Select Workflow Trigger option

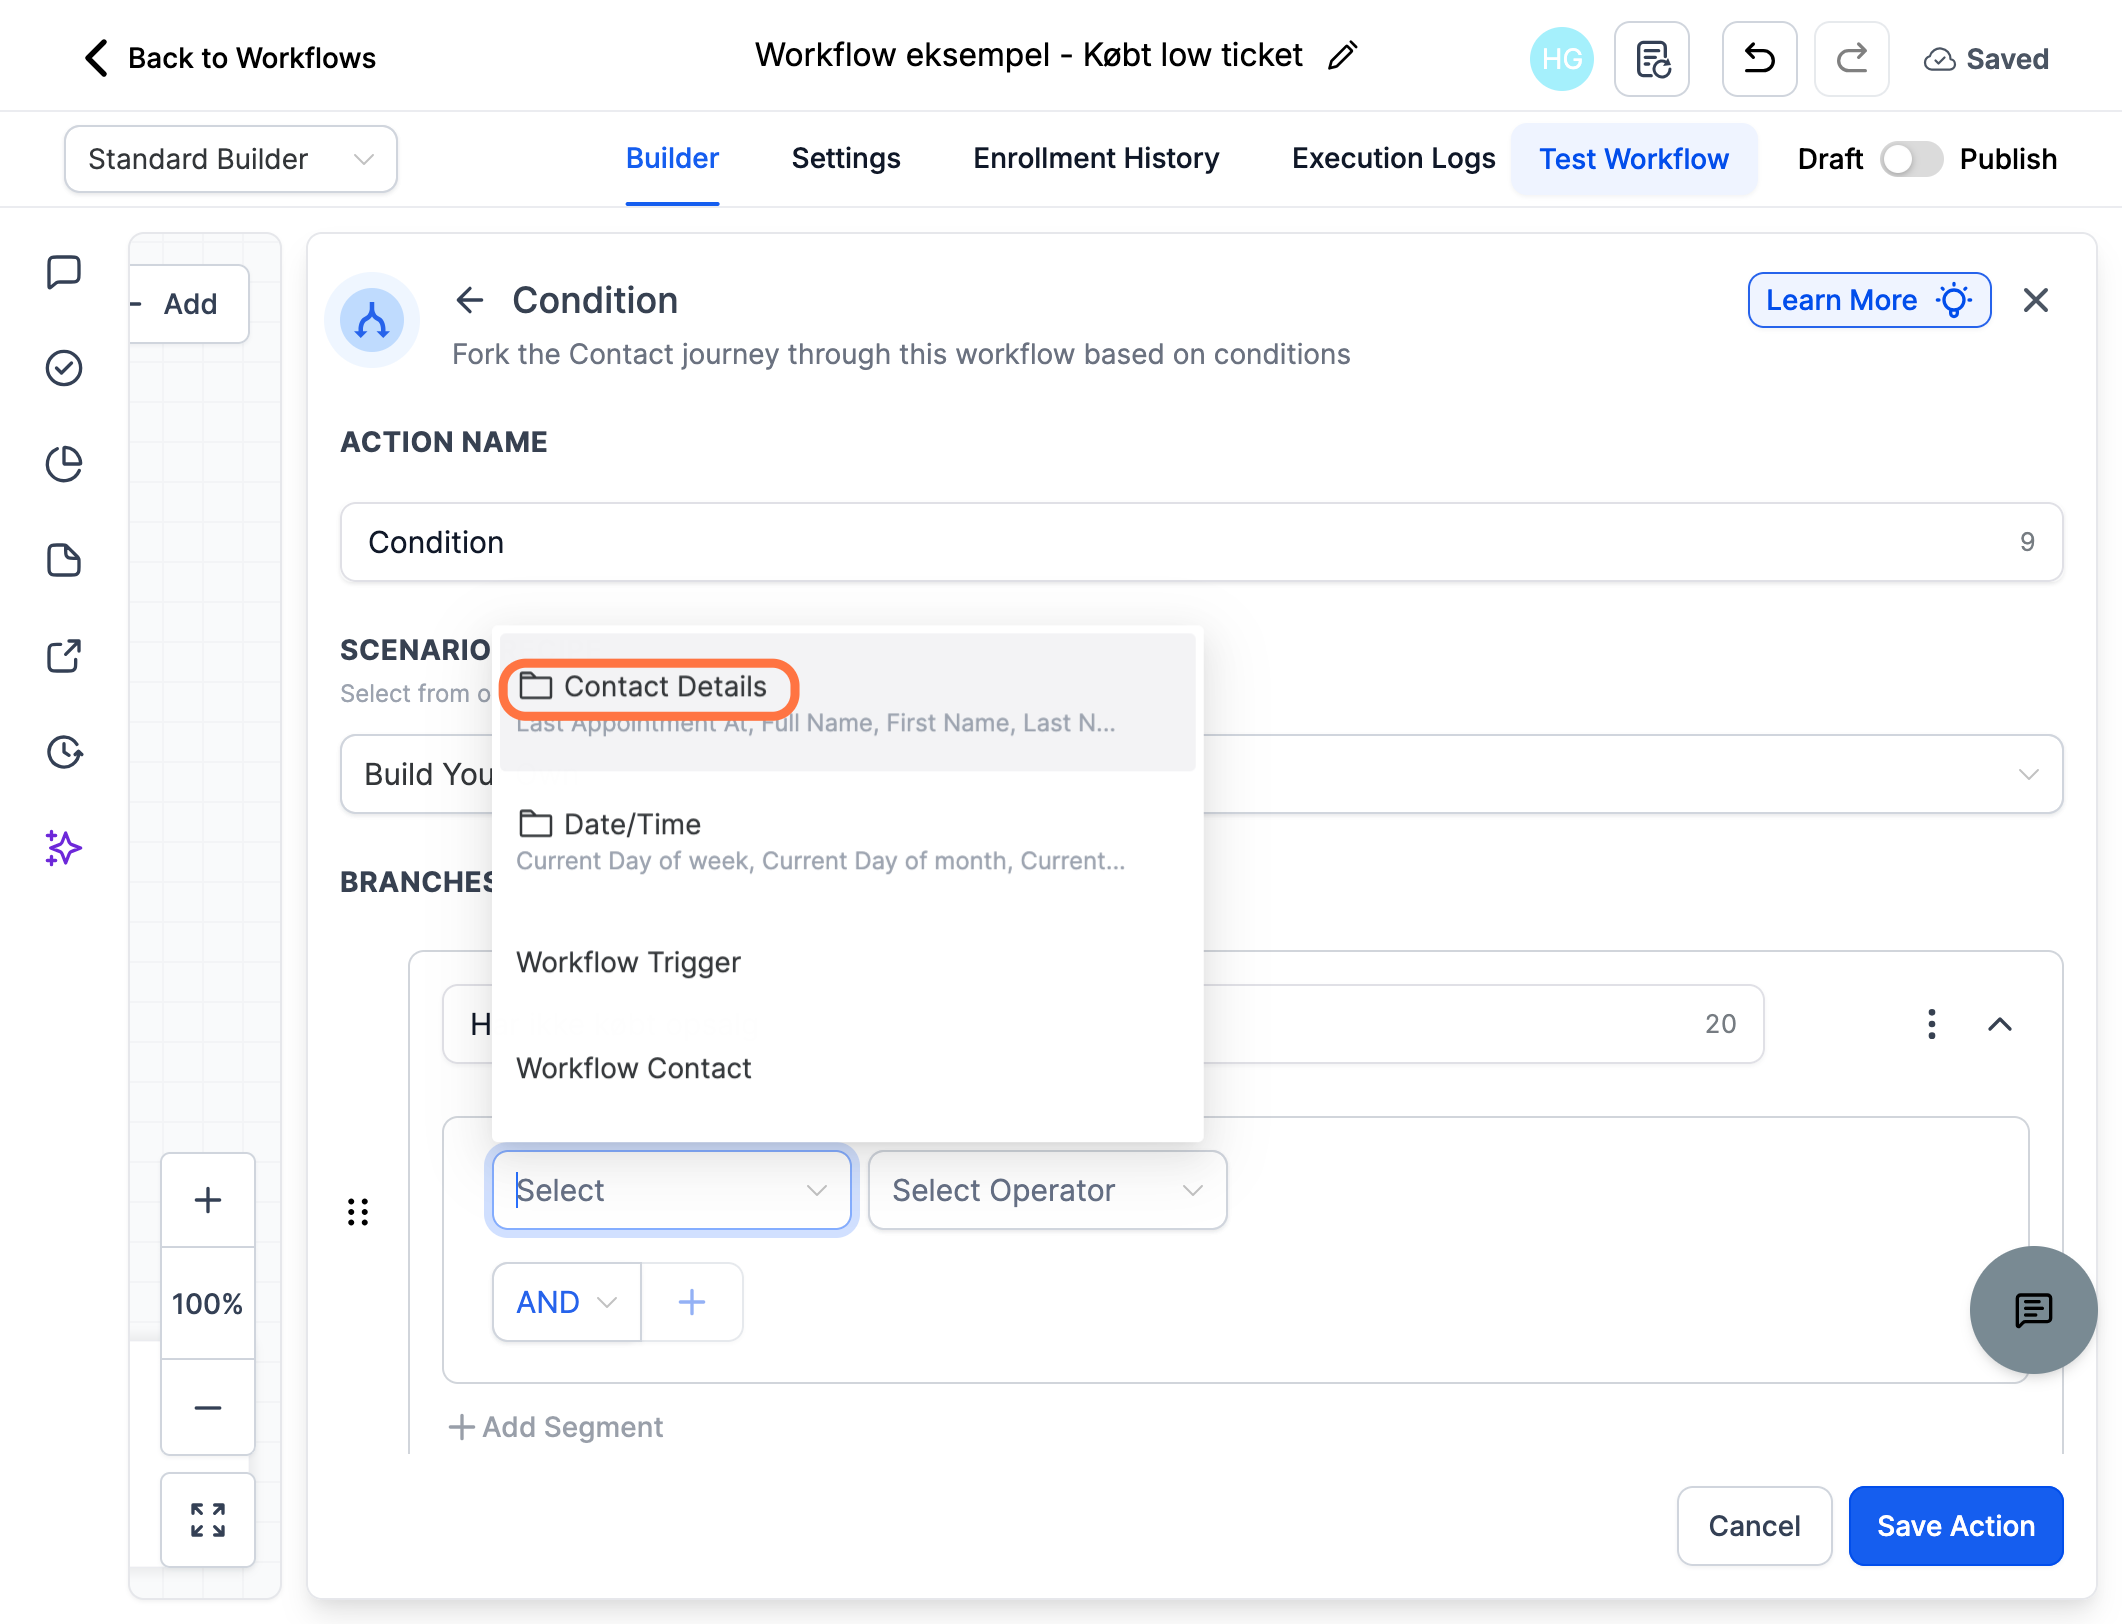pyautogui.click(x=848, y=962)
